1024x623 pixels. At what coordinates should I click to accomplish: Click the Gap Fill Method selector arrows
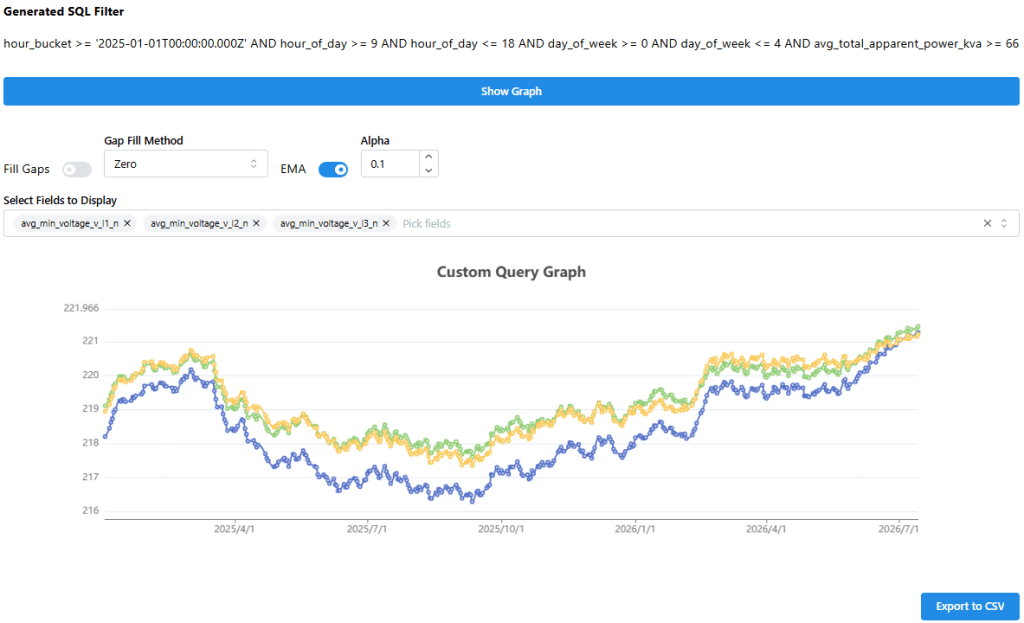[x=253, y=164]
